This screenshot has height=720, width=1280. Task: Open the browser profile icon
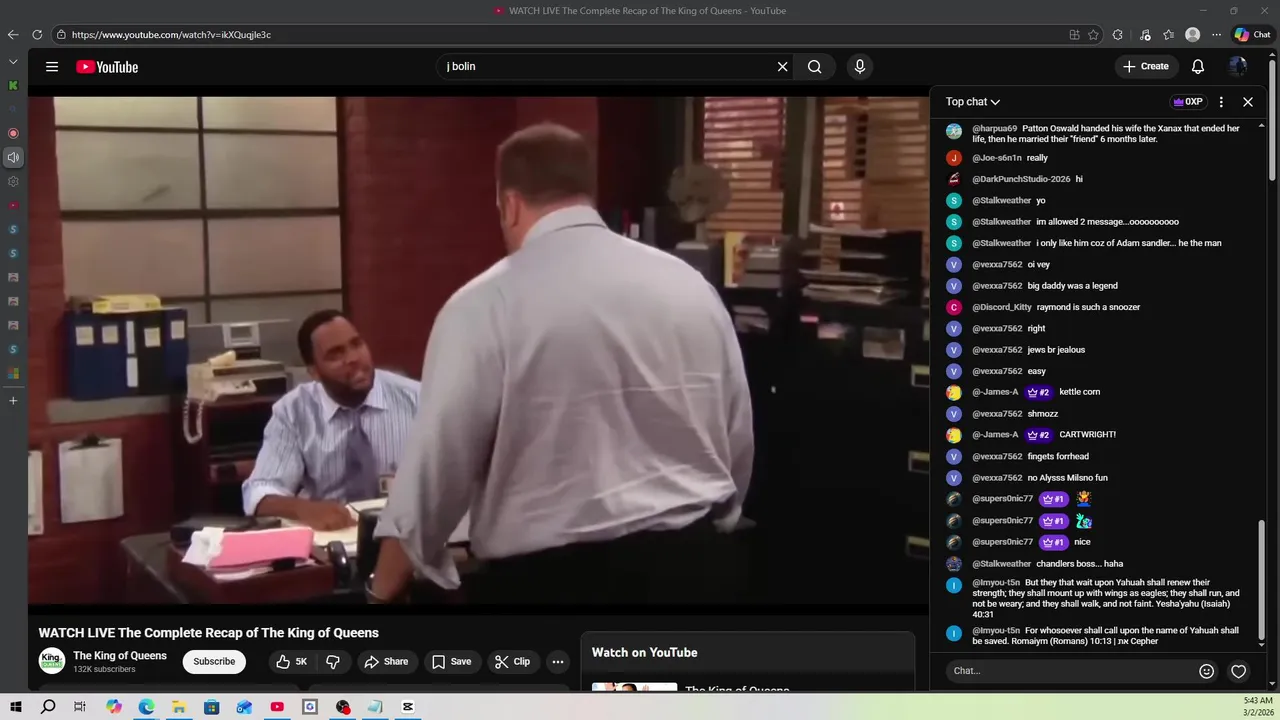(1193, 34)
